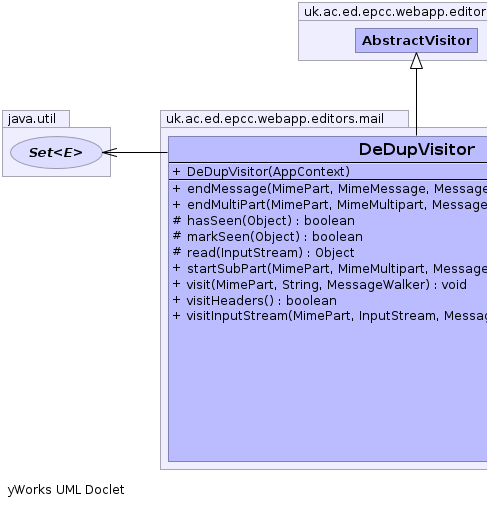
Task: Click the inheritance arrowhead below AbstractVisitor
Action: tap(416, 61)
